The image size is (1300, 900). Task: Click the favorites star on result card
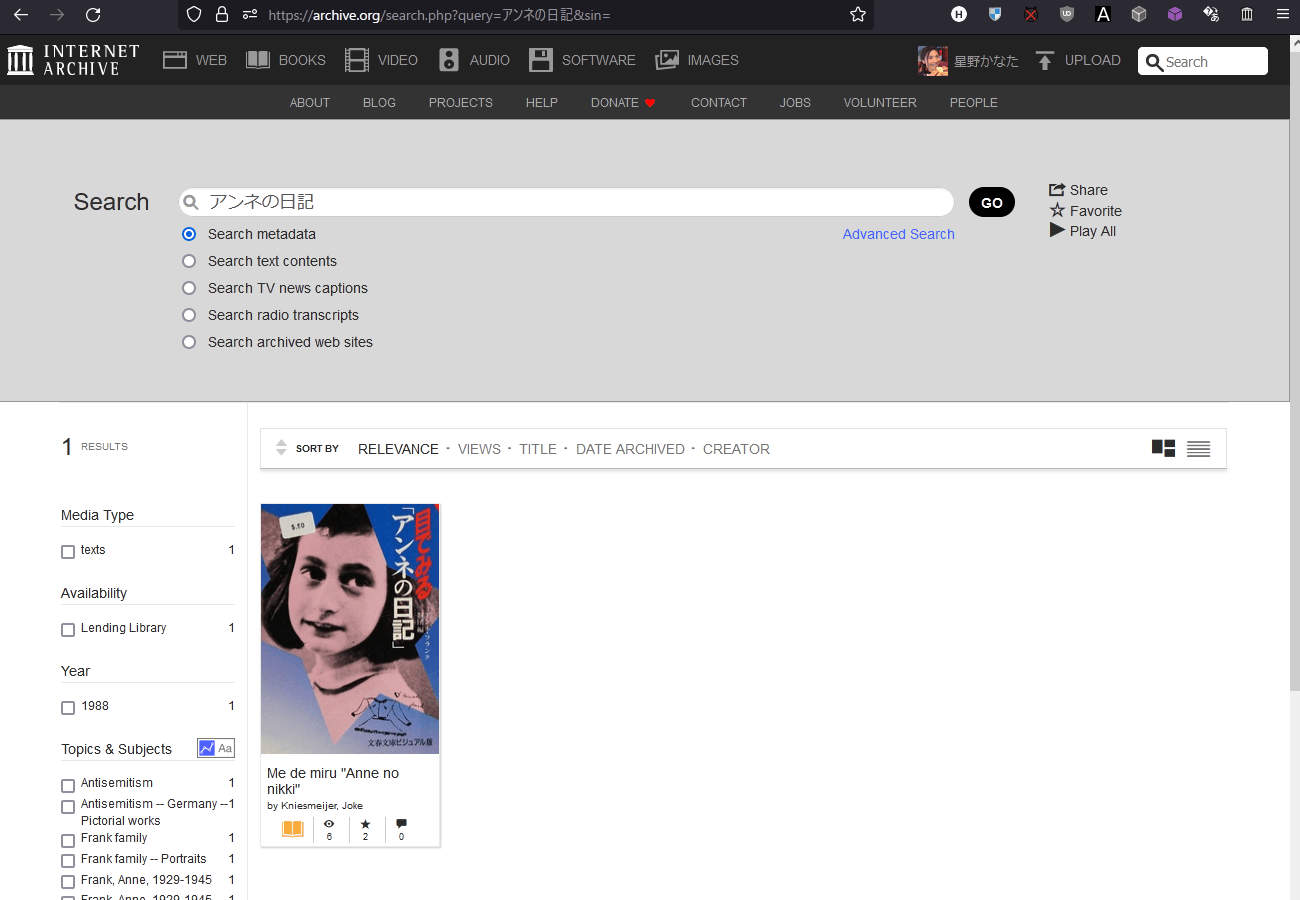click(365, 824)
